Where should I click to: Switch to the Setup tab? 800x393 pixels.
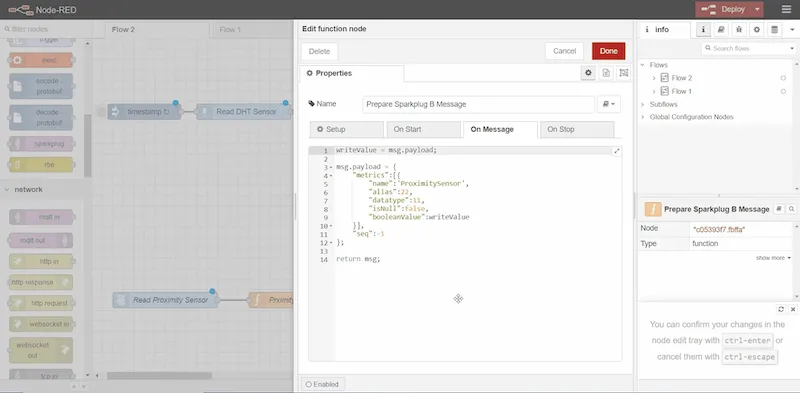(346, 130)
